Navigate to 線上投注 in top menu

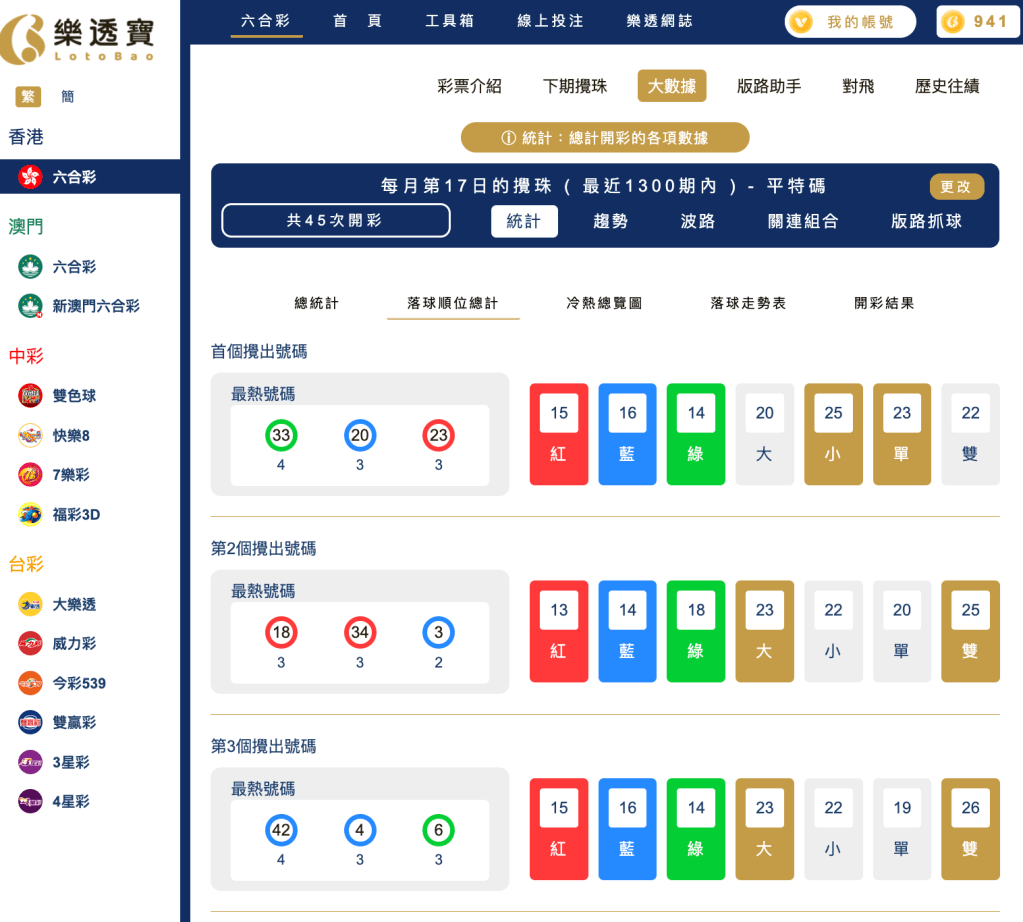[548, 21]
